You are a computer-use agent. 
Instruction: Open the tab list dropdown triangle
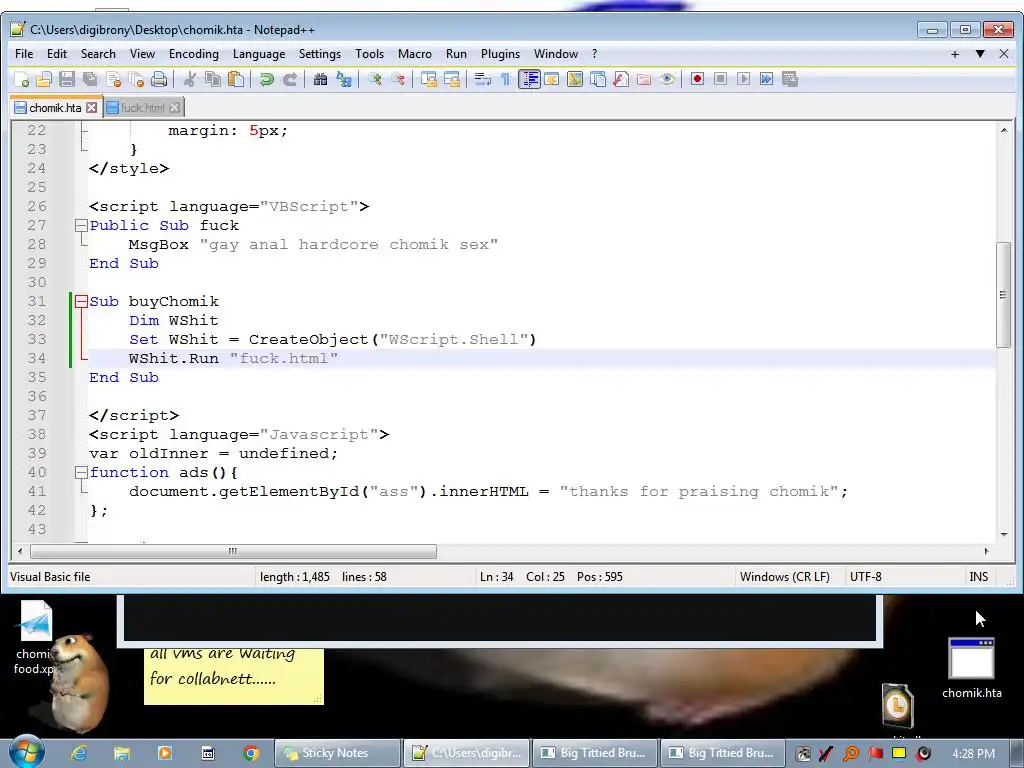[x=980, y=54]
